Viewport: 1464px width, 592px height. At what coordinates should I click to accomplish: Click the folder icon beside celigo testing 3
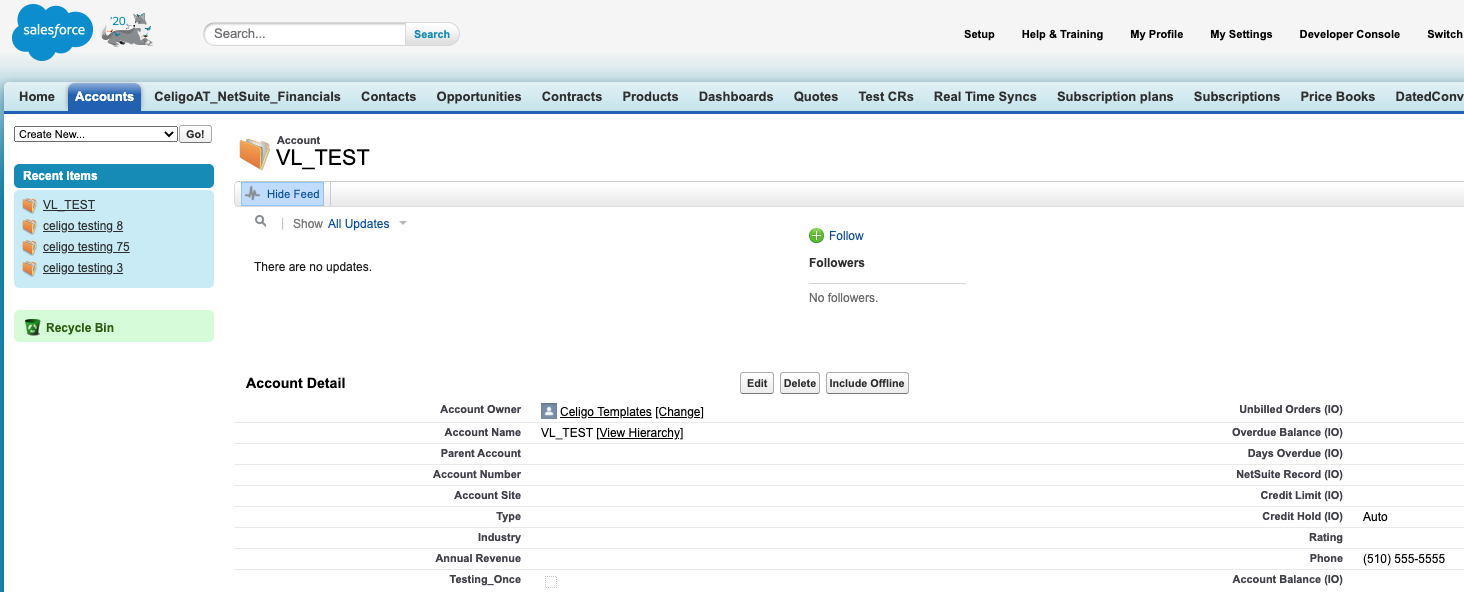click(29, 268)
